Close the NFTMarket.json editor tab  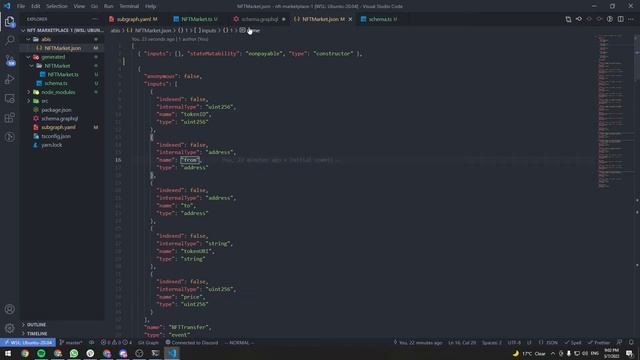pos(350,19)
